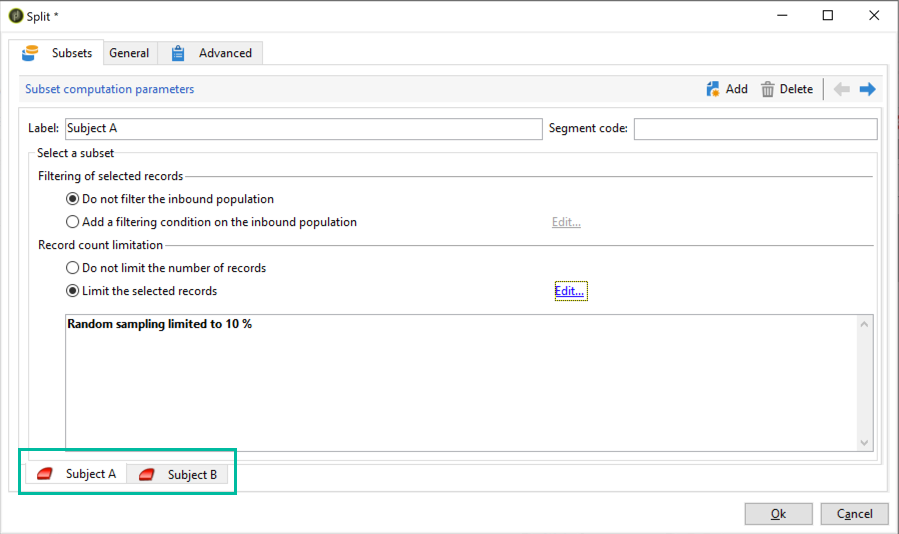Click the red Subject B tab icon
The height and width of the screenshot is (534, 899).
point(147,474)
